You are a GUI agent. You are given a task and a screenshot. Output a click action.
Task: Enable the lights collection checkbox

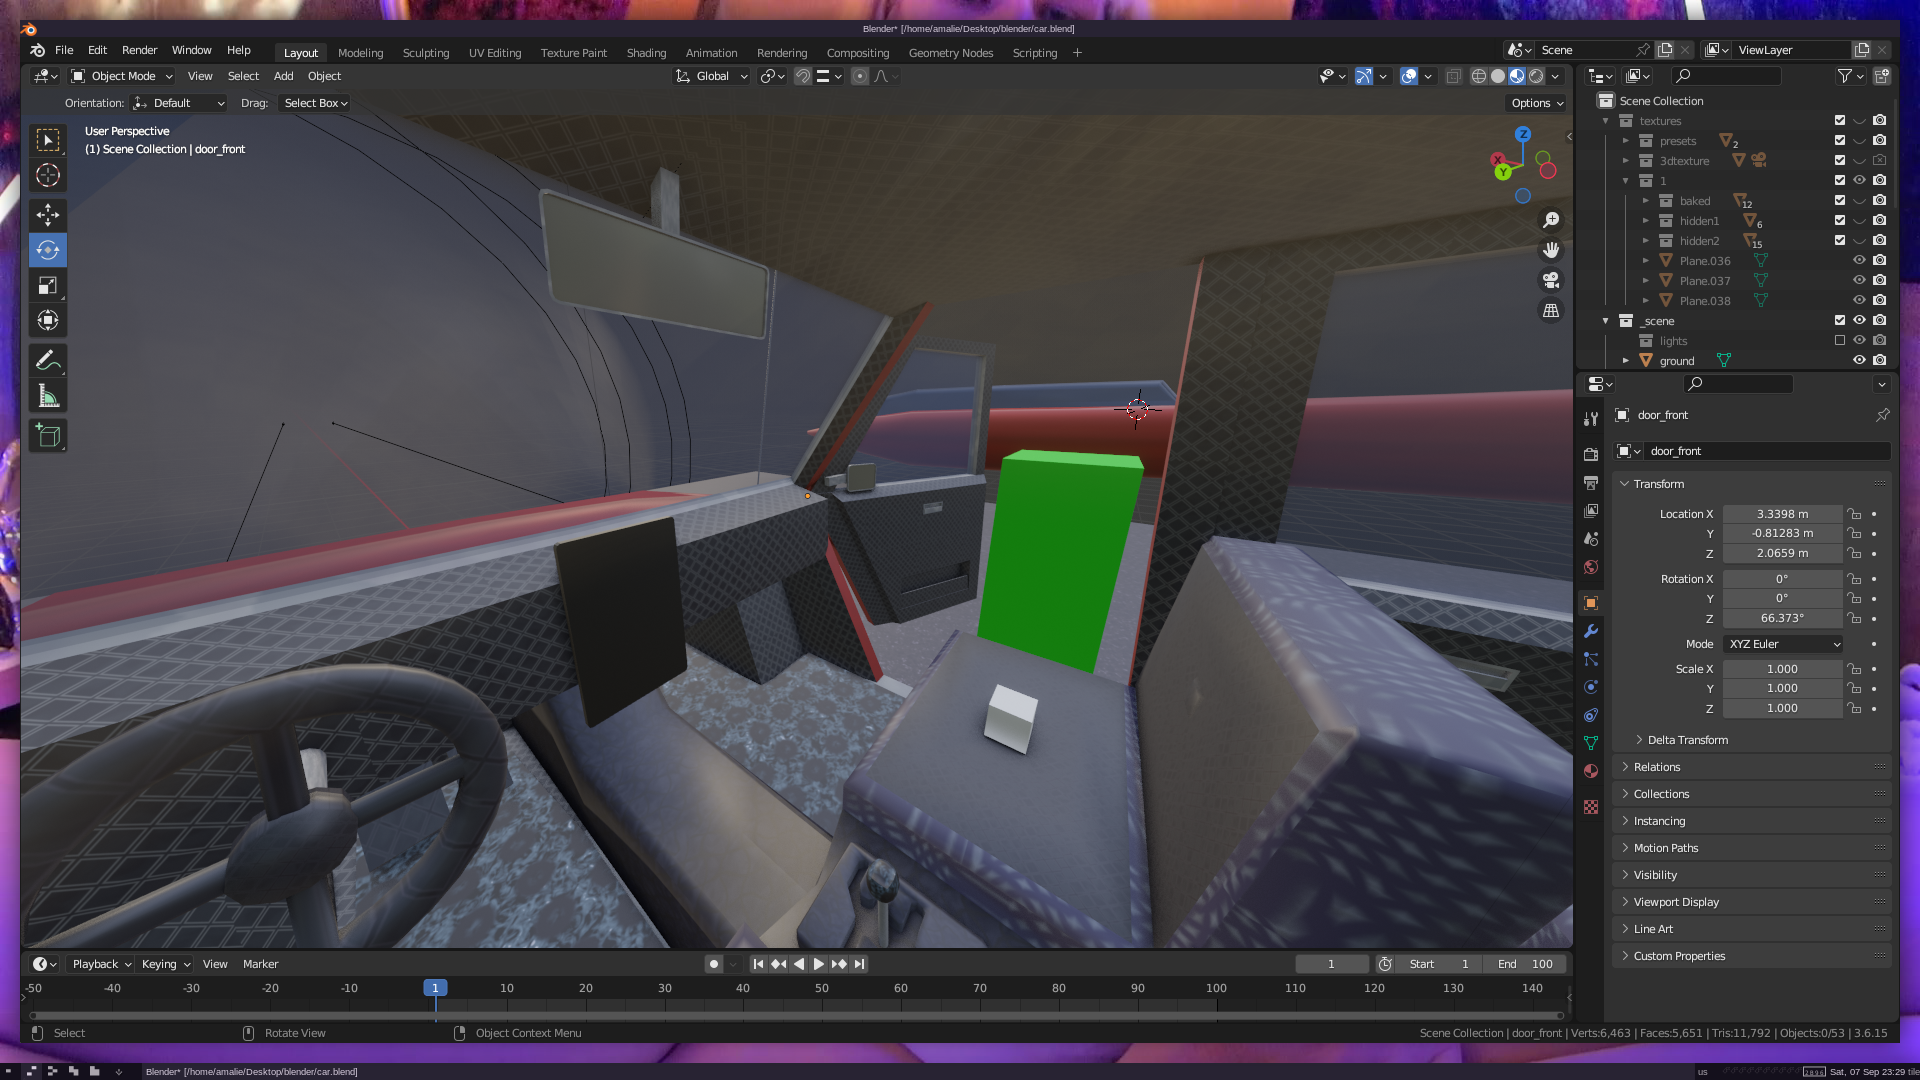(x=1839, y=340)
